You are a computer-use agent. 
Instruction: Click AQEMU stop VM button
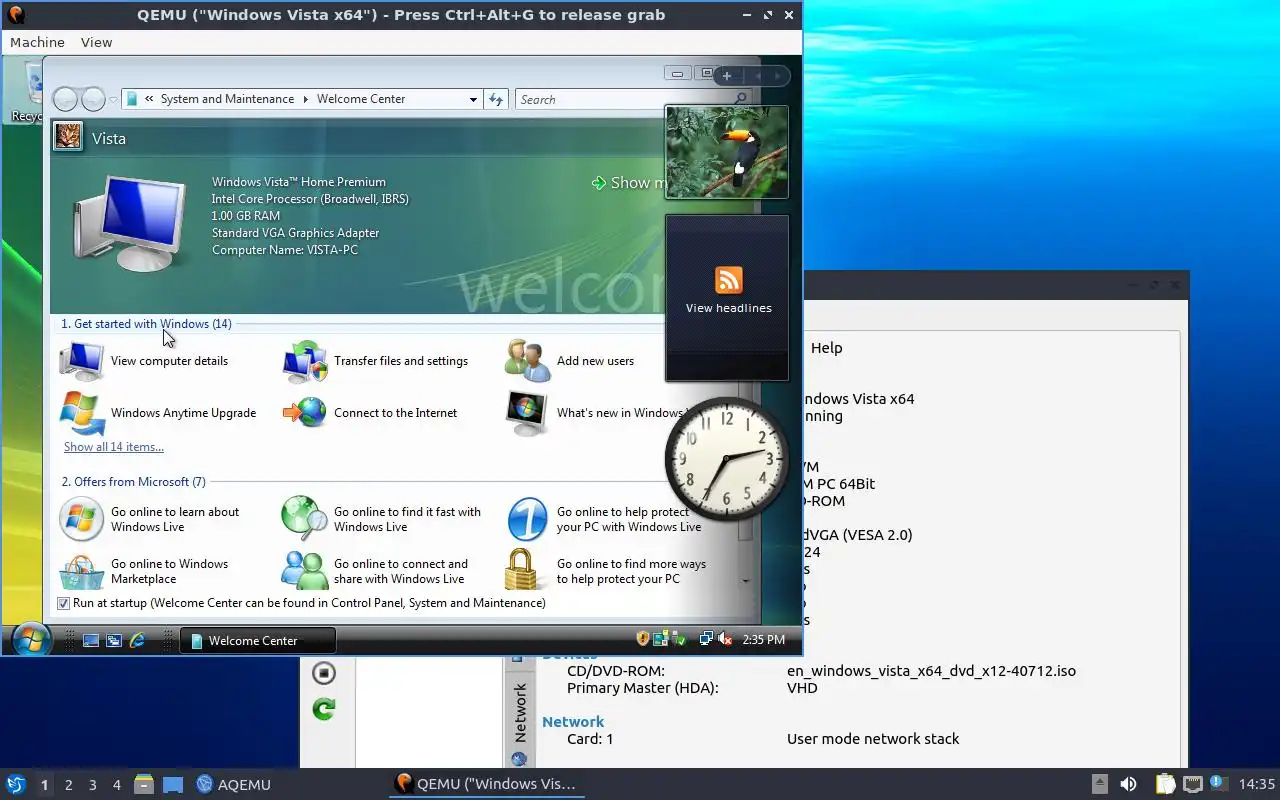(324, 673)
